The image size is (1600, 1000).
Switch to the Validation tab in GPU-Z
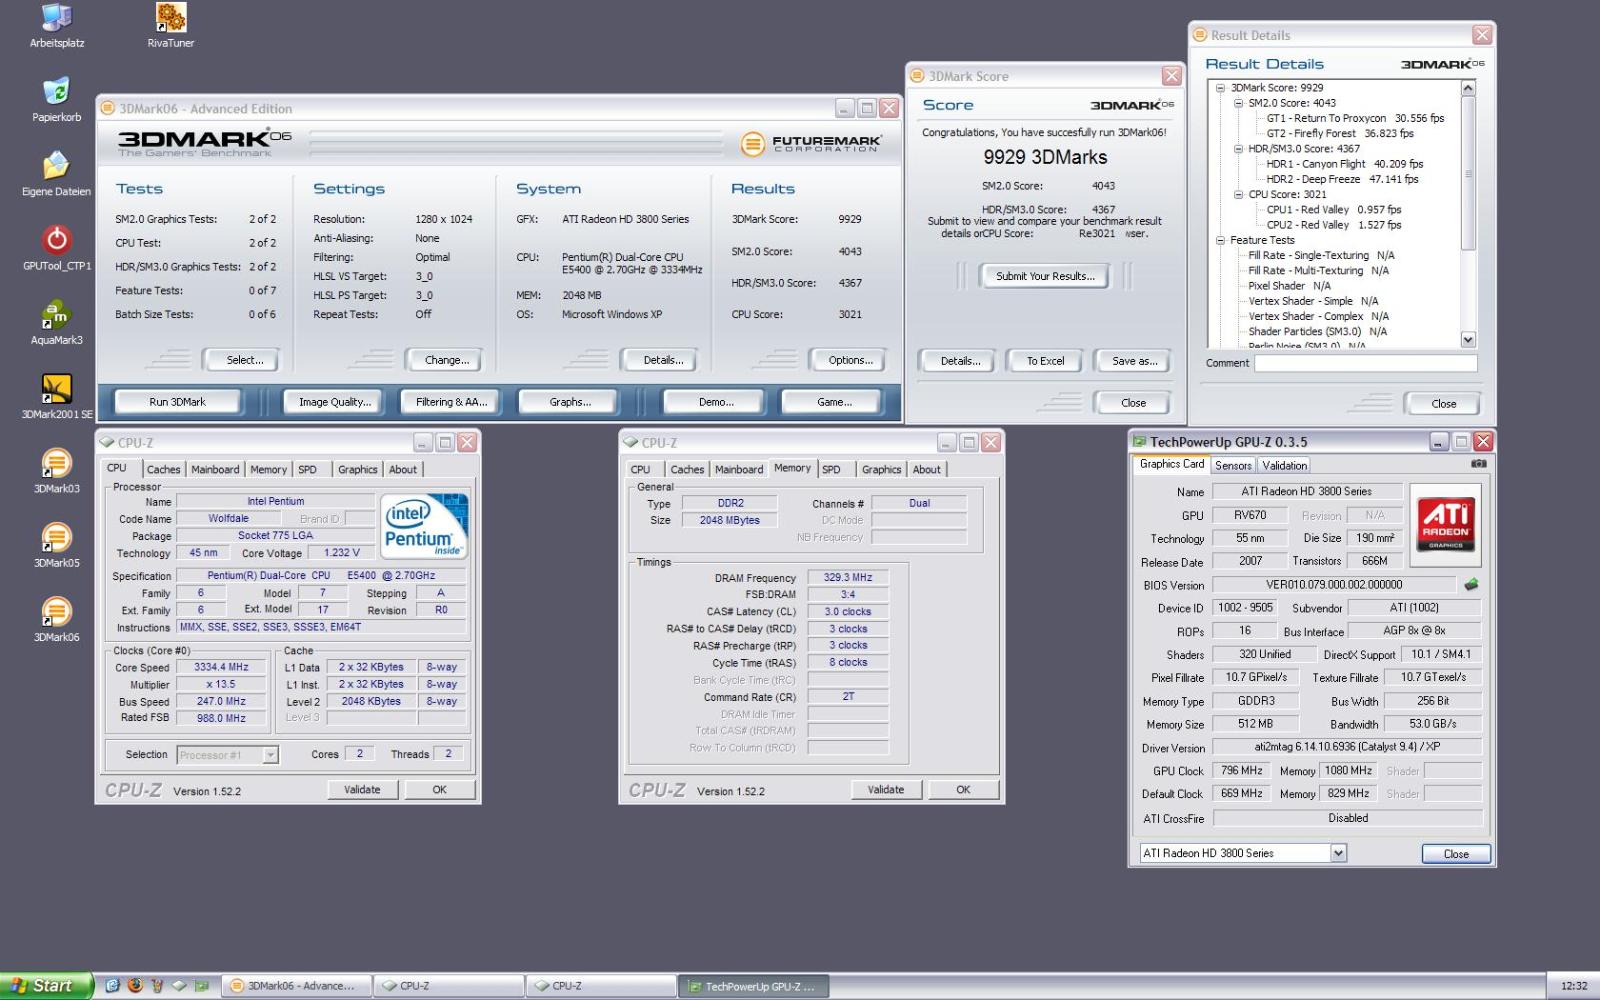pos(1284,465)
